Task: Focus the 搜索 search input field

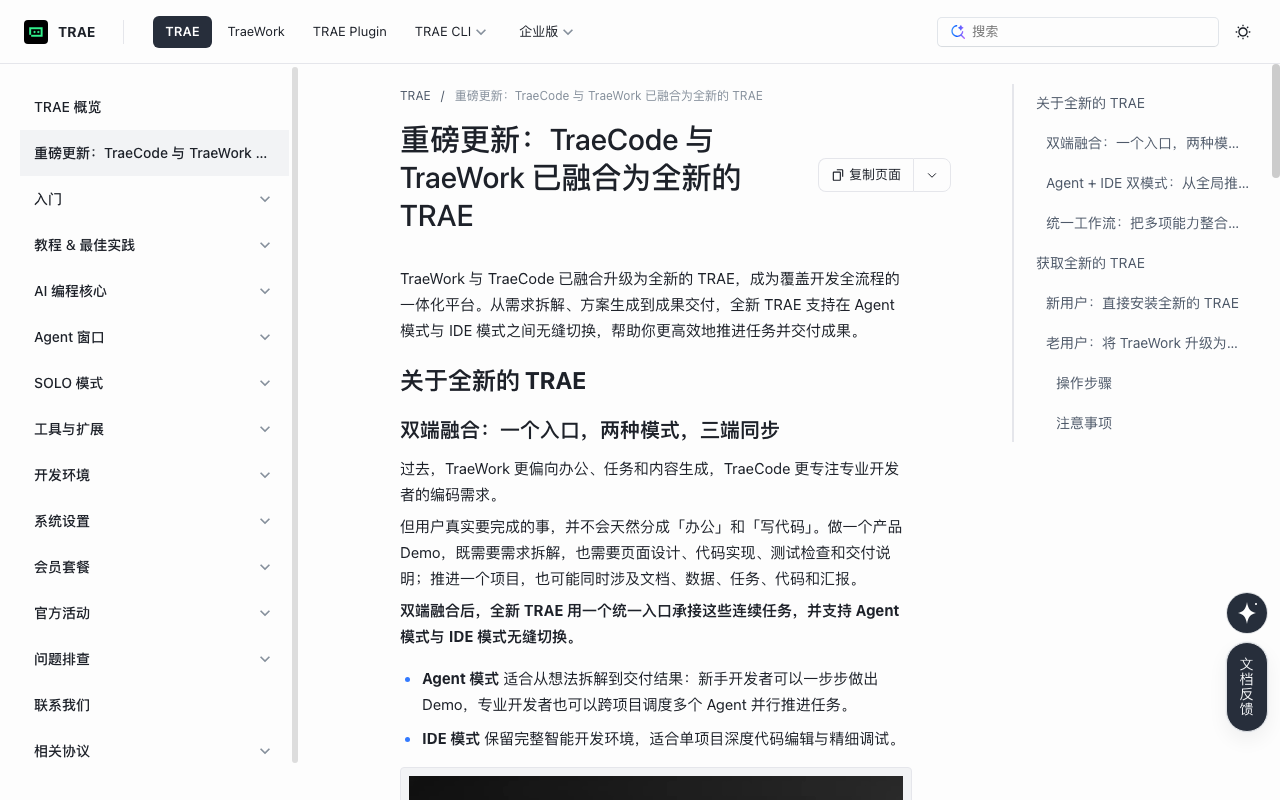Action: tap(1078, 32)
